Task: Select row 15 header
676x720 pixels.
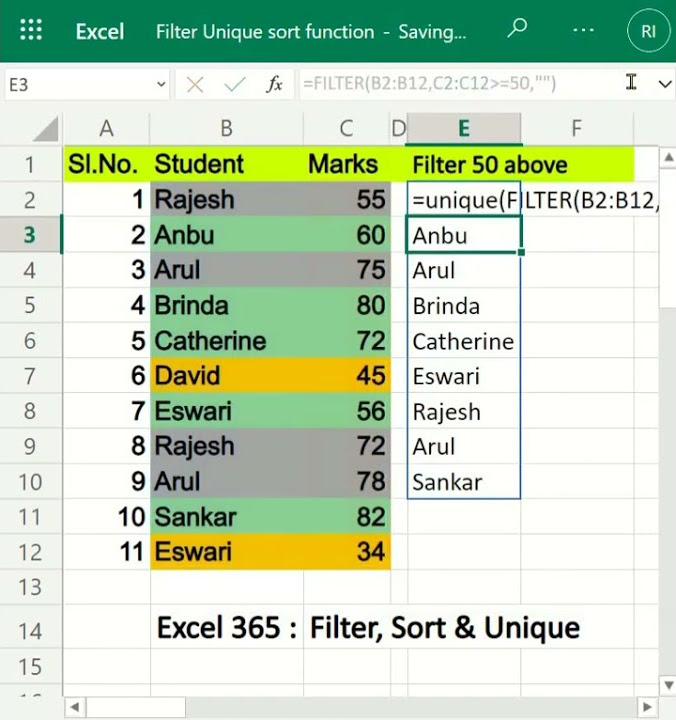Action: pos(30,667)
